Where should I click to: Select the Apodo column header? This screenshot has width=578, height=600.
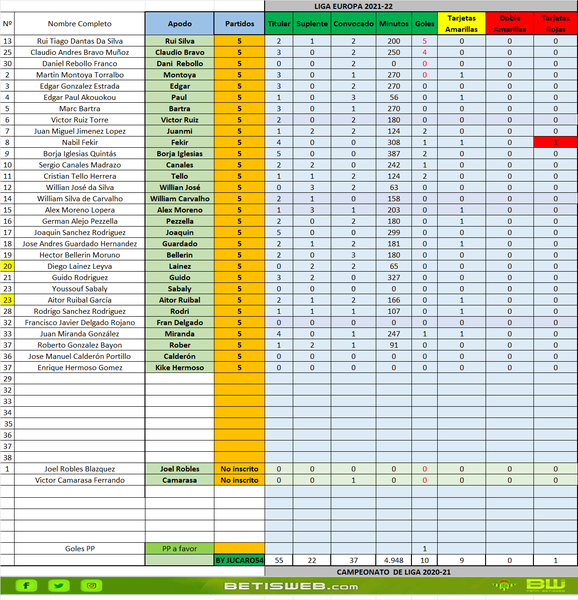click(179, 23)
